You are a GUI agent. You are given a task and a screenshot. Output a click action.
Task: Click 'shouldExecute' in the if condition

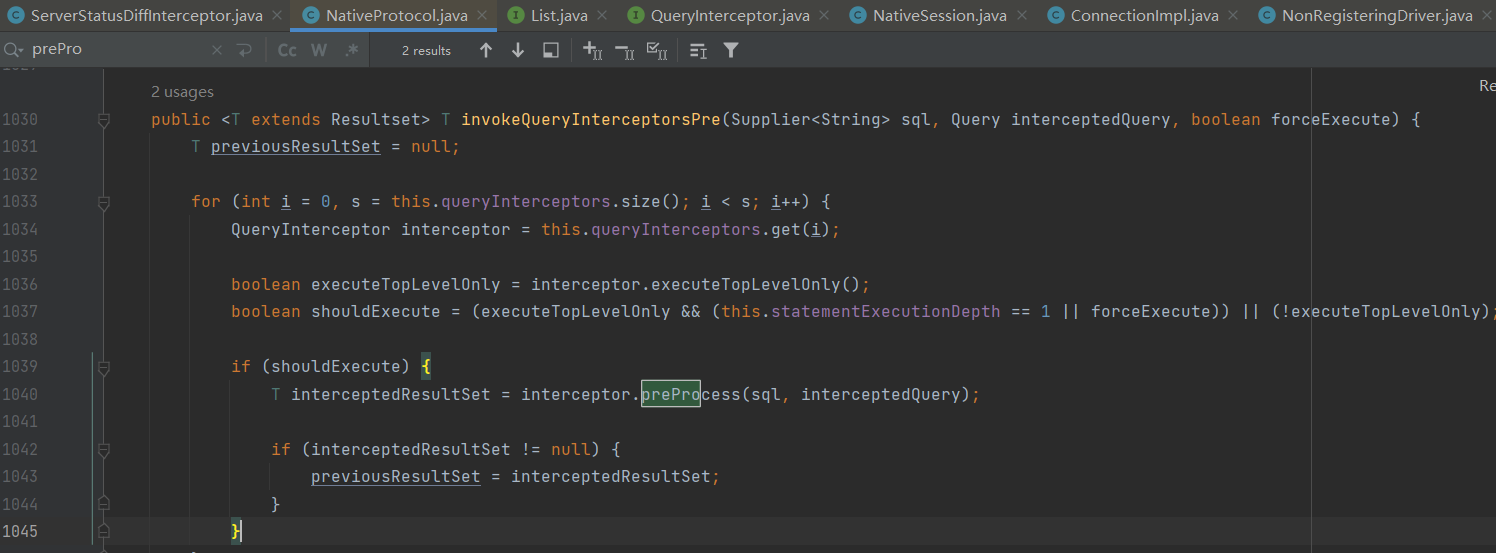[336, 367]
